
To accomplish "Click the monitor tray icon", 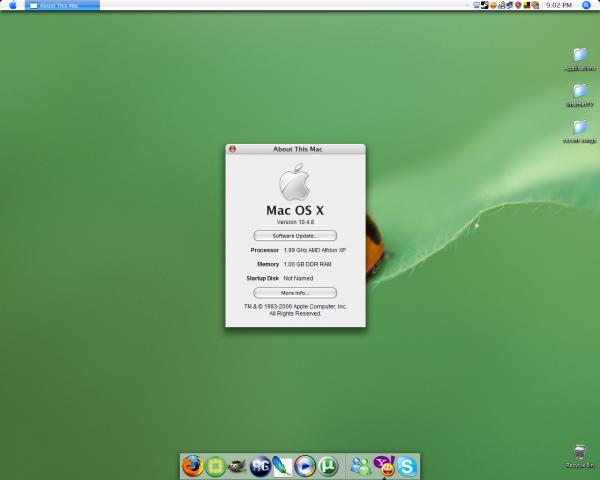I will point(477,5).
